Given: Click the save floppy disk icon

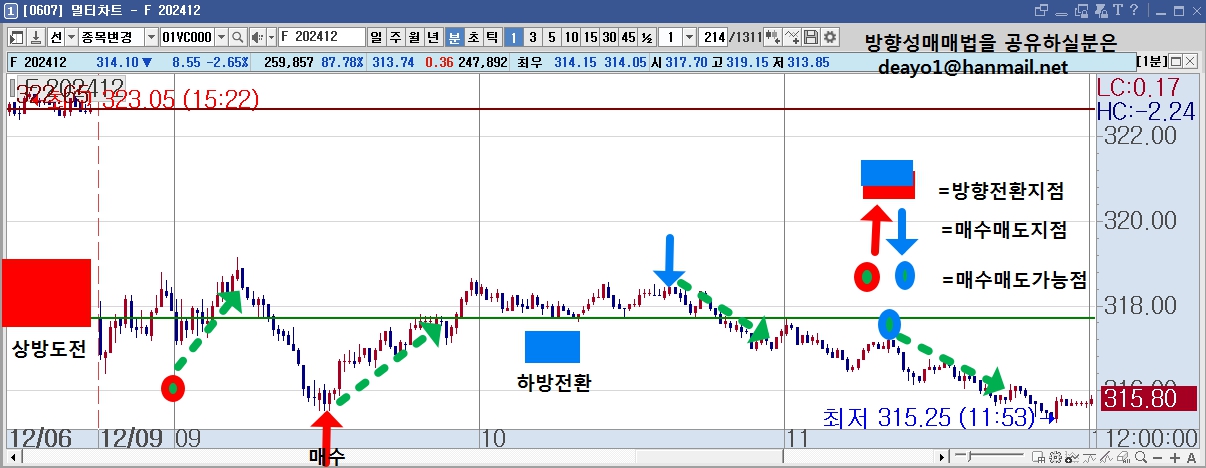Looking at the screenshot, I should [811, 37].
